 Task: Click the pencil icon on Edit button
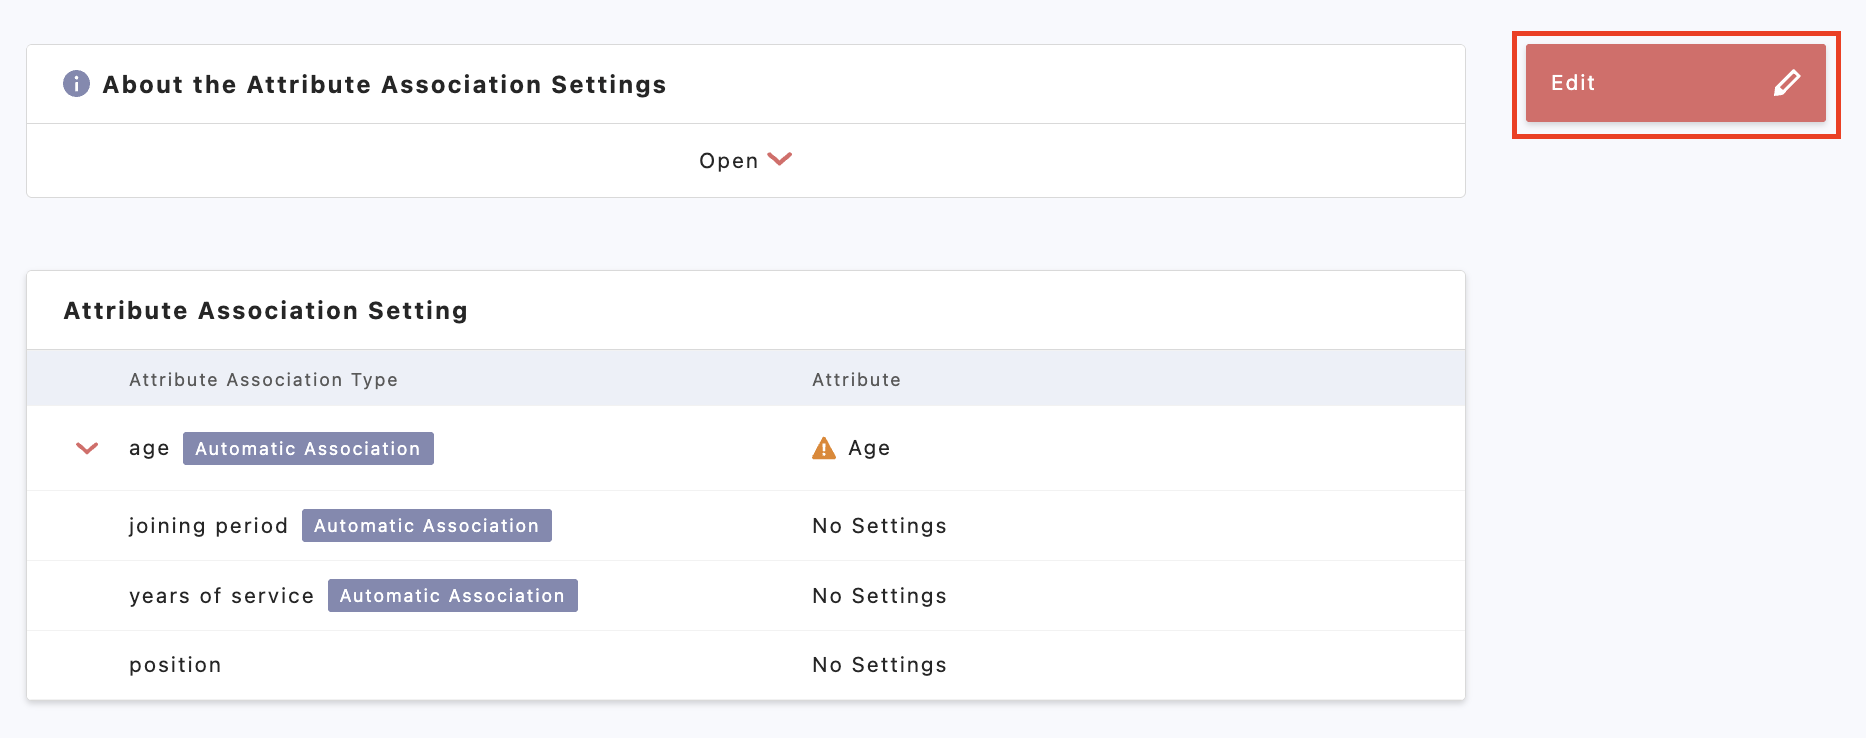point(1787,83)
